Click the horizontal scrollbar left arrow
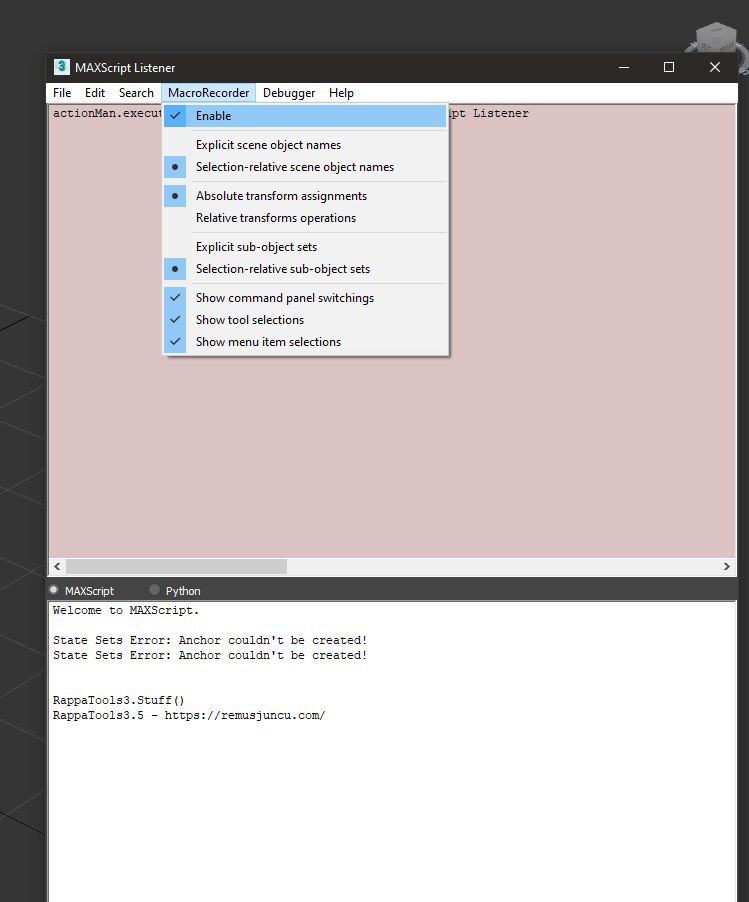749x902 pixels. (x=57, y=566)
